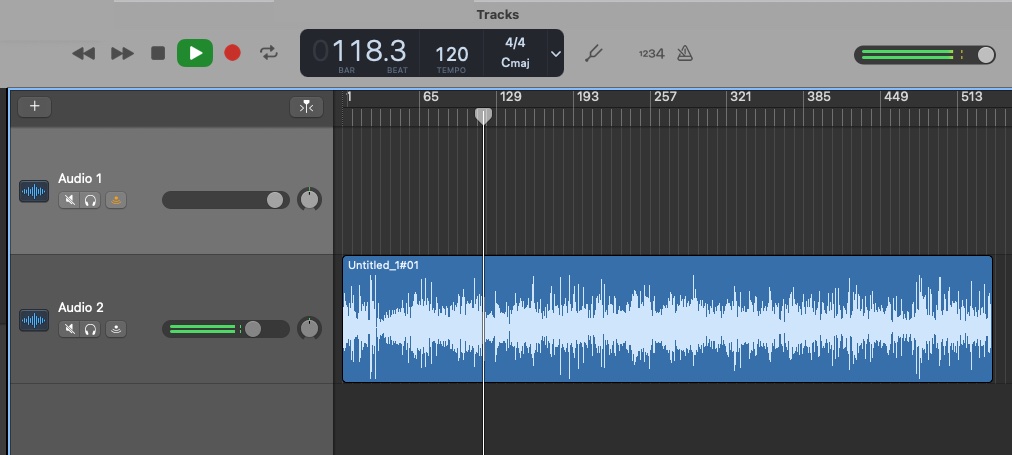Viewport: 1012px width, 455px height.
Task: Click the Audio 1 track waveform icon
Action: 34,191
